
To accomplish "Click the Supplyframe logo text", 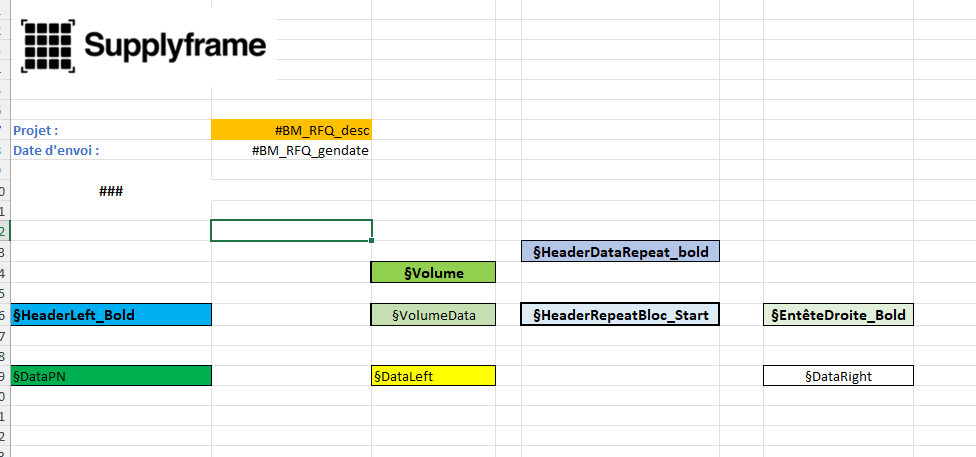I will point(175,45).
